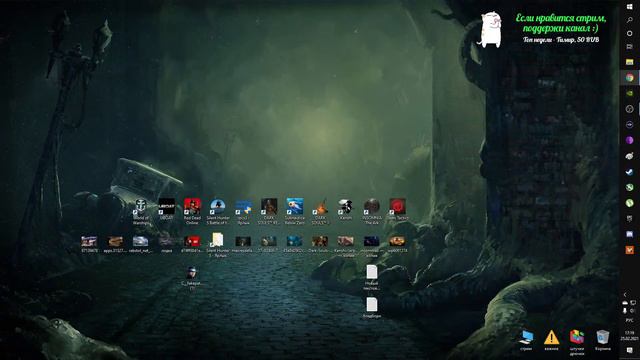
Task: Open the orange checkmark app in the taskbar
Action: click(630, 250)
